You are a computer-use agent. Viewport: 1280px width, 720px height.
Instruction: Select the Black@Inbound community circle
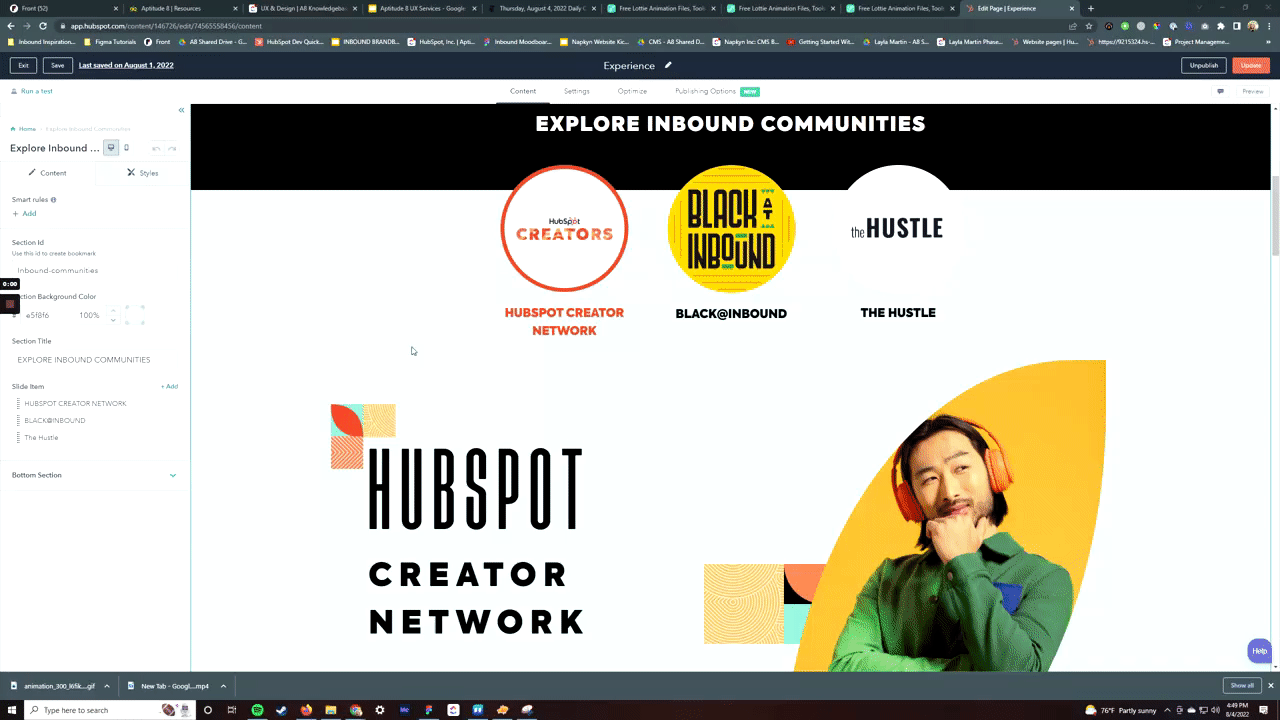[731, 229]
